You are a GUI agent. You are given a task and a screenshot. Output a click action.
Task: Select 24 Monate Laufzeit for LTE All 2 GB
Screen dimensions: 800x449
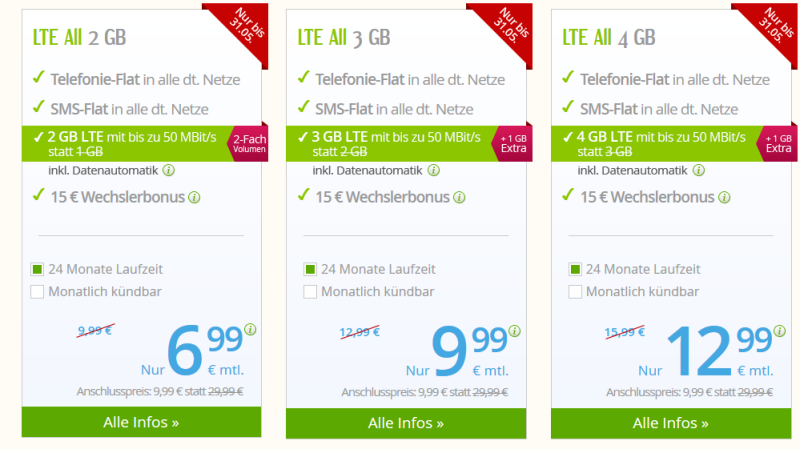[38, 269]
